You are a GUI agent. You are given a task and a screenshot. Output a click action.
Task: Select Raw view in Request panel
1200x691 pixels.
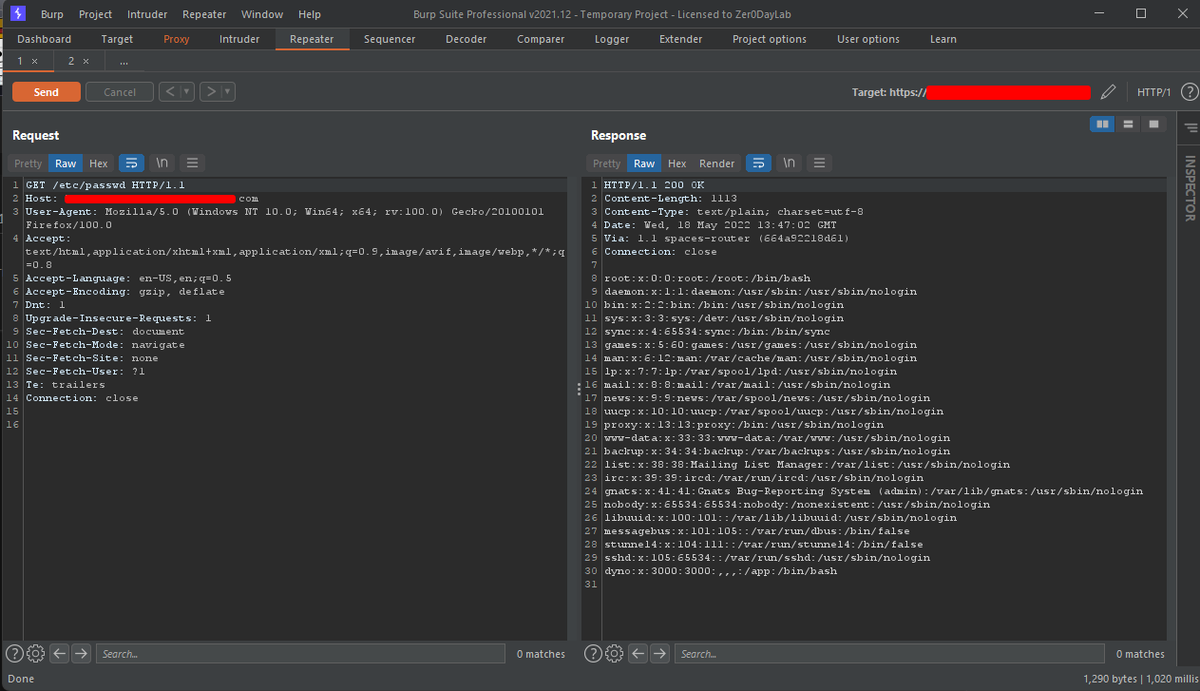coord(66,163)
